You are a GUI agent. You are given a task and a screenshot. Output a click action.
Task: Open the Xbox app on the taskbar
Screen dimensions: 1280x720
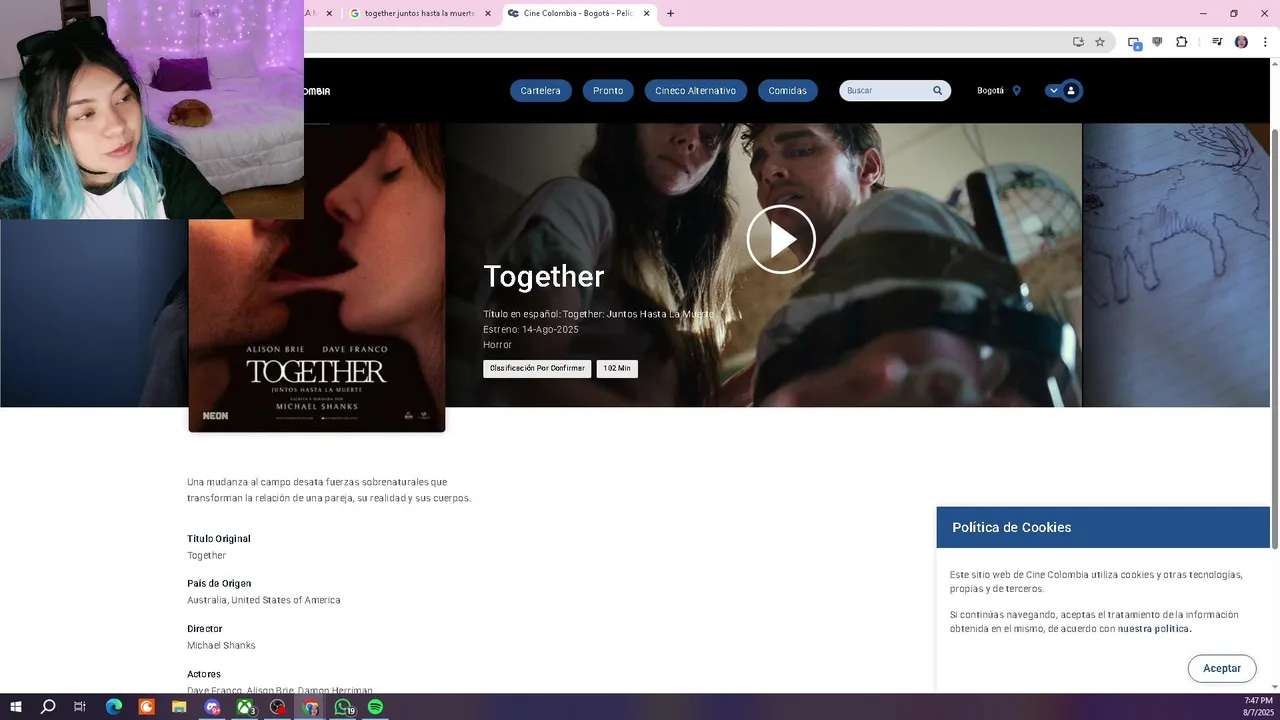coord(245,707)
